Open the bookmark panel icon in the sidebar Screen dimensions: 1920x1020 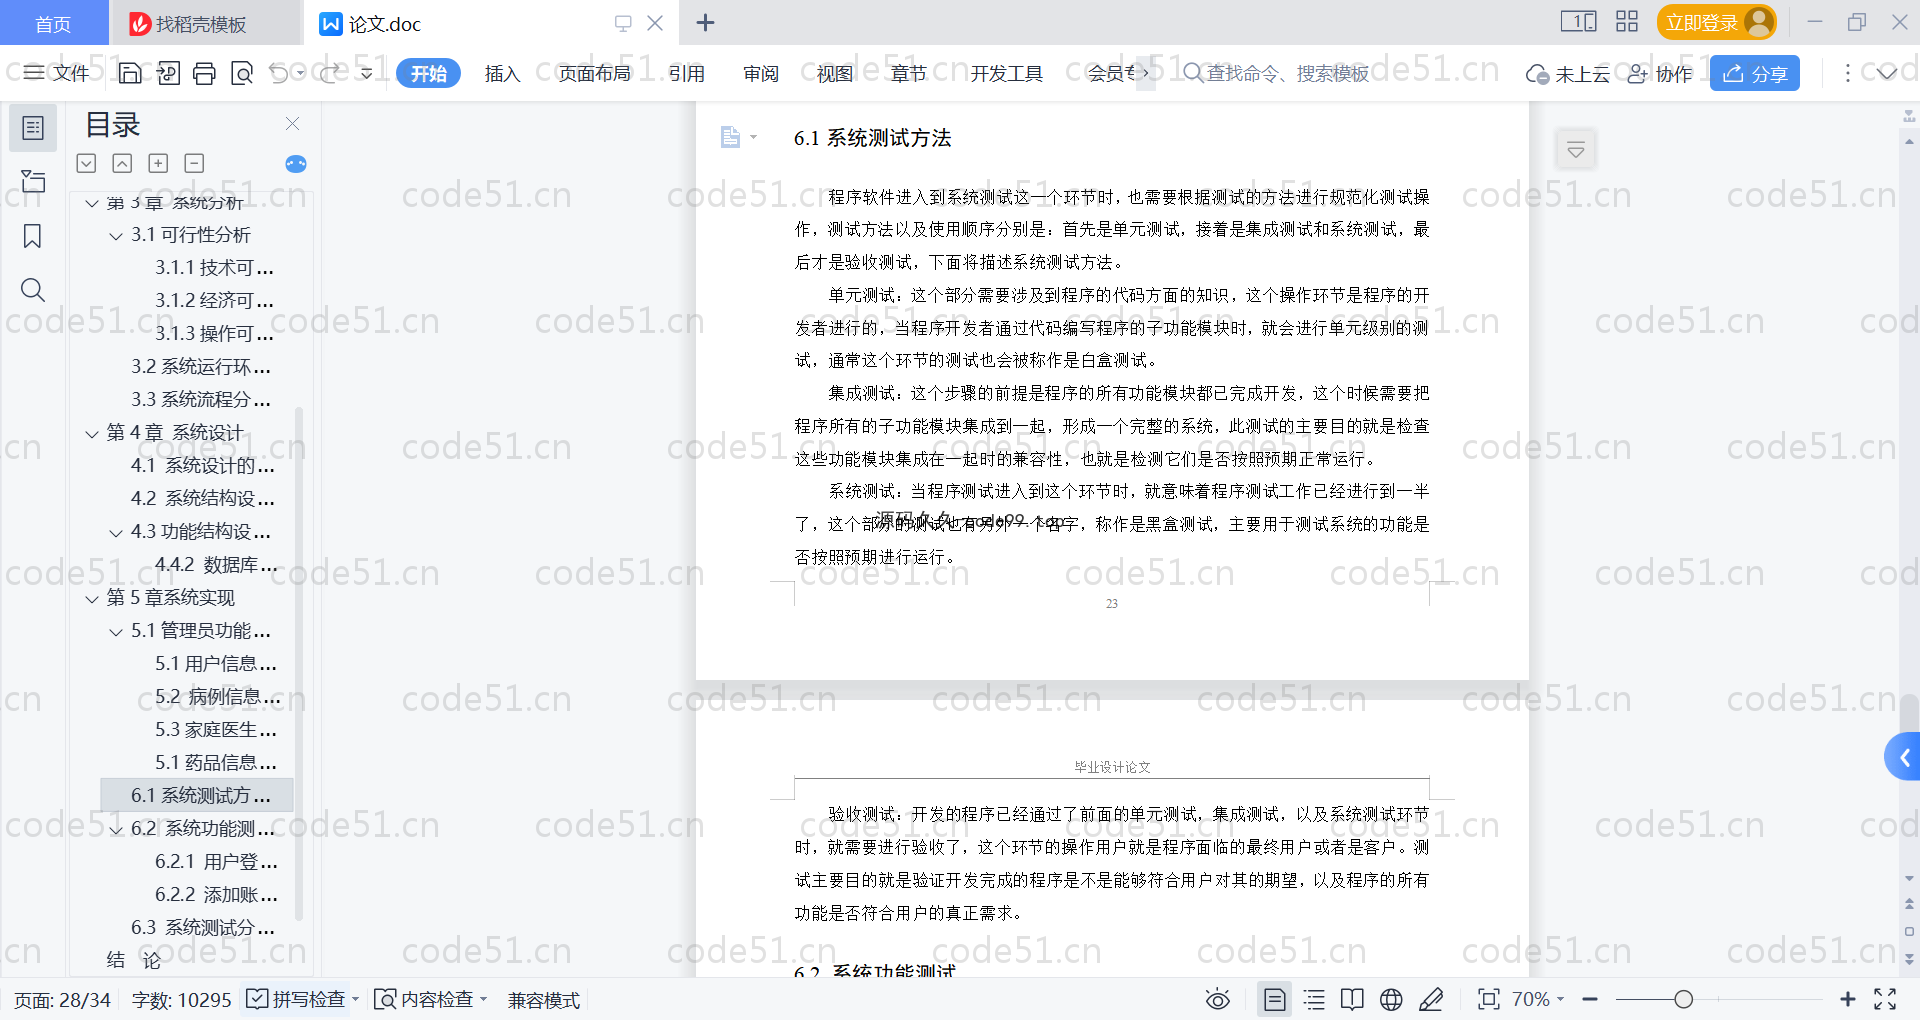coord(33,236)
